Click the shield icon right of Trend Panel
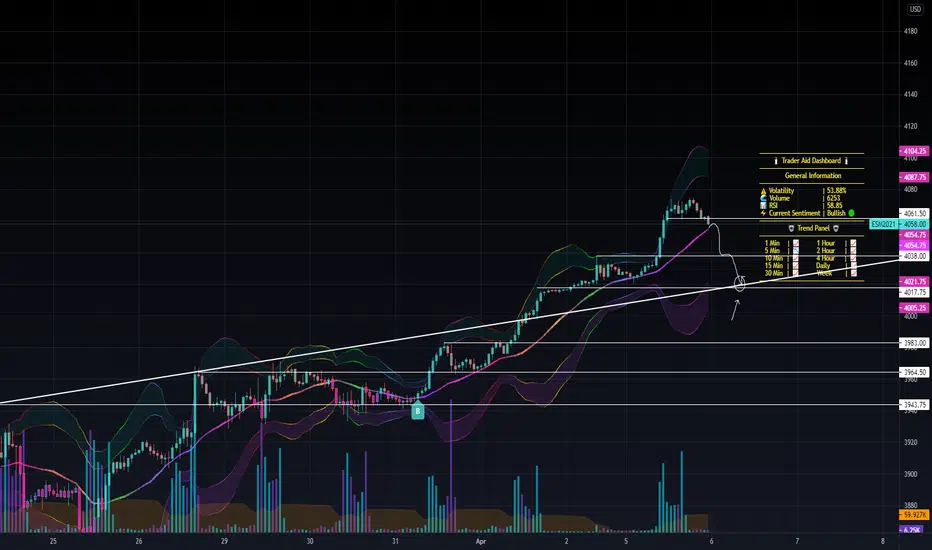The image size is (932, 550). click(836, 228)
